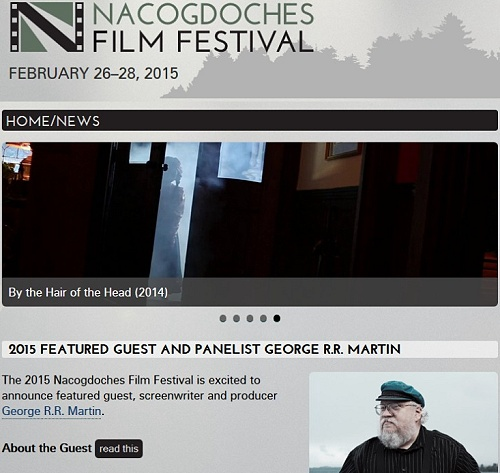Click the slideshow film still image

[x=250, y=210]
